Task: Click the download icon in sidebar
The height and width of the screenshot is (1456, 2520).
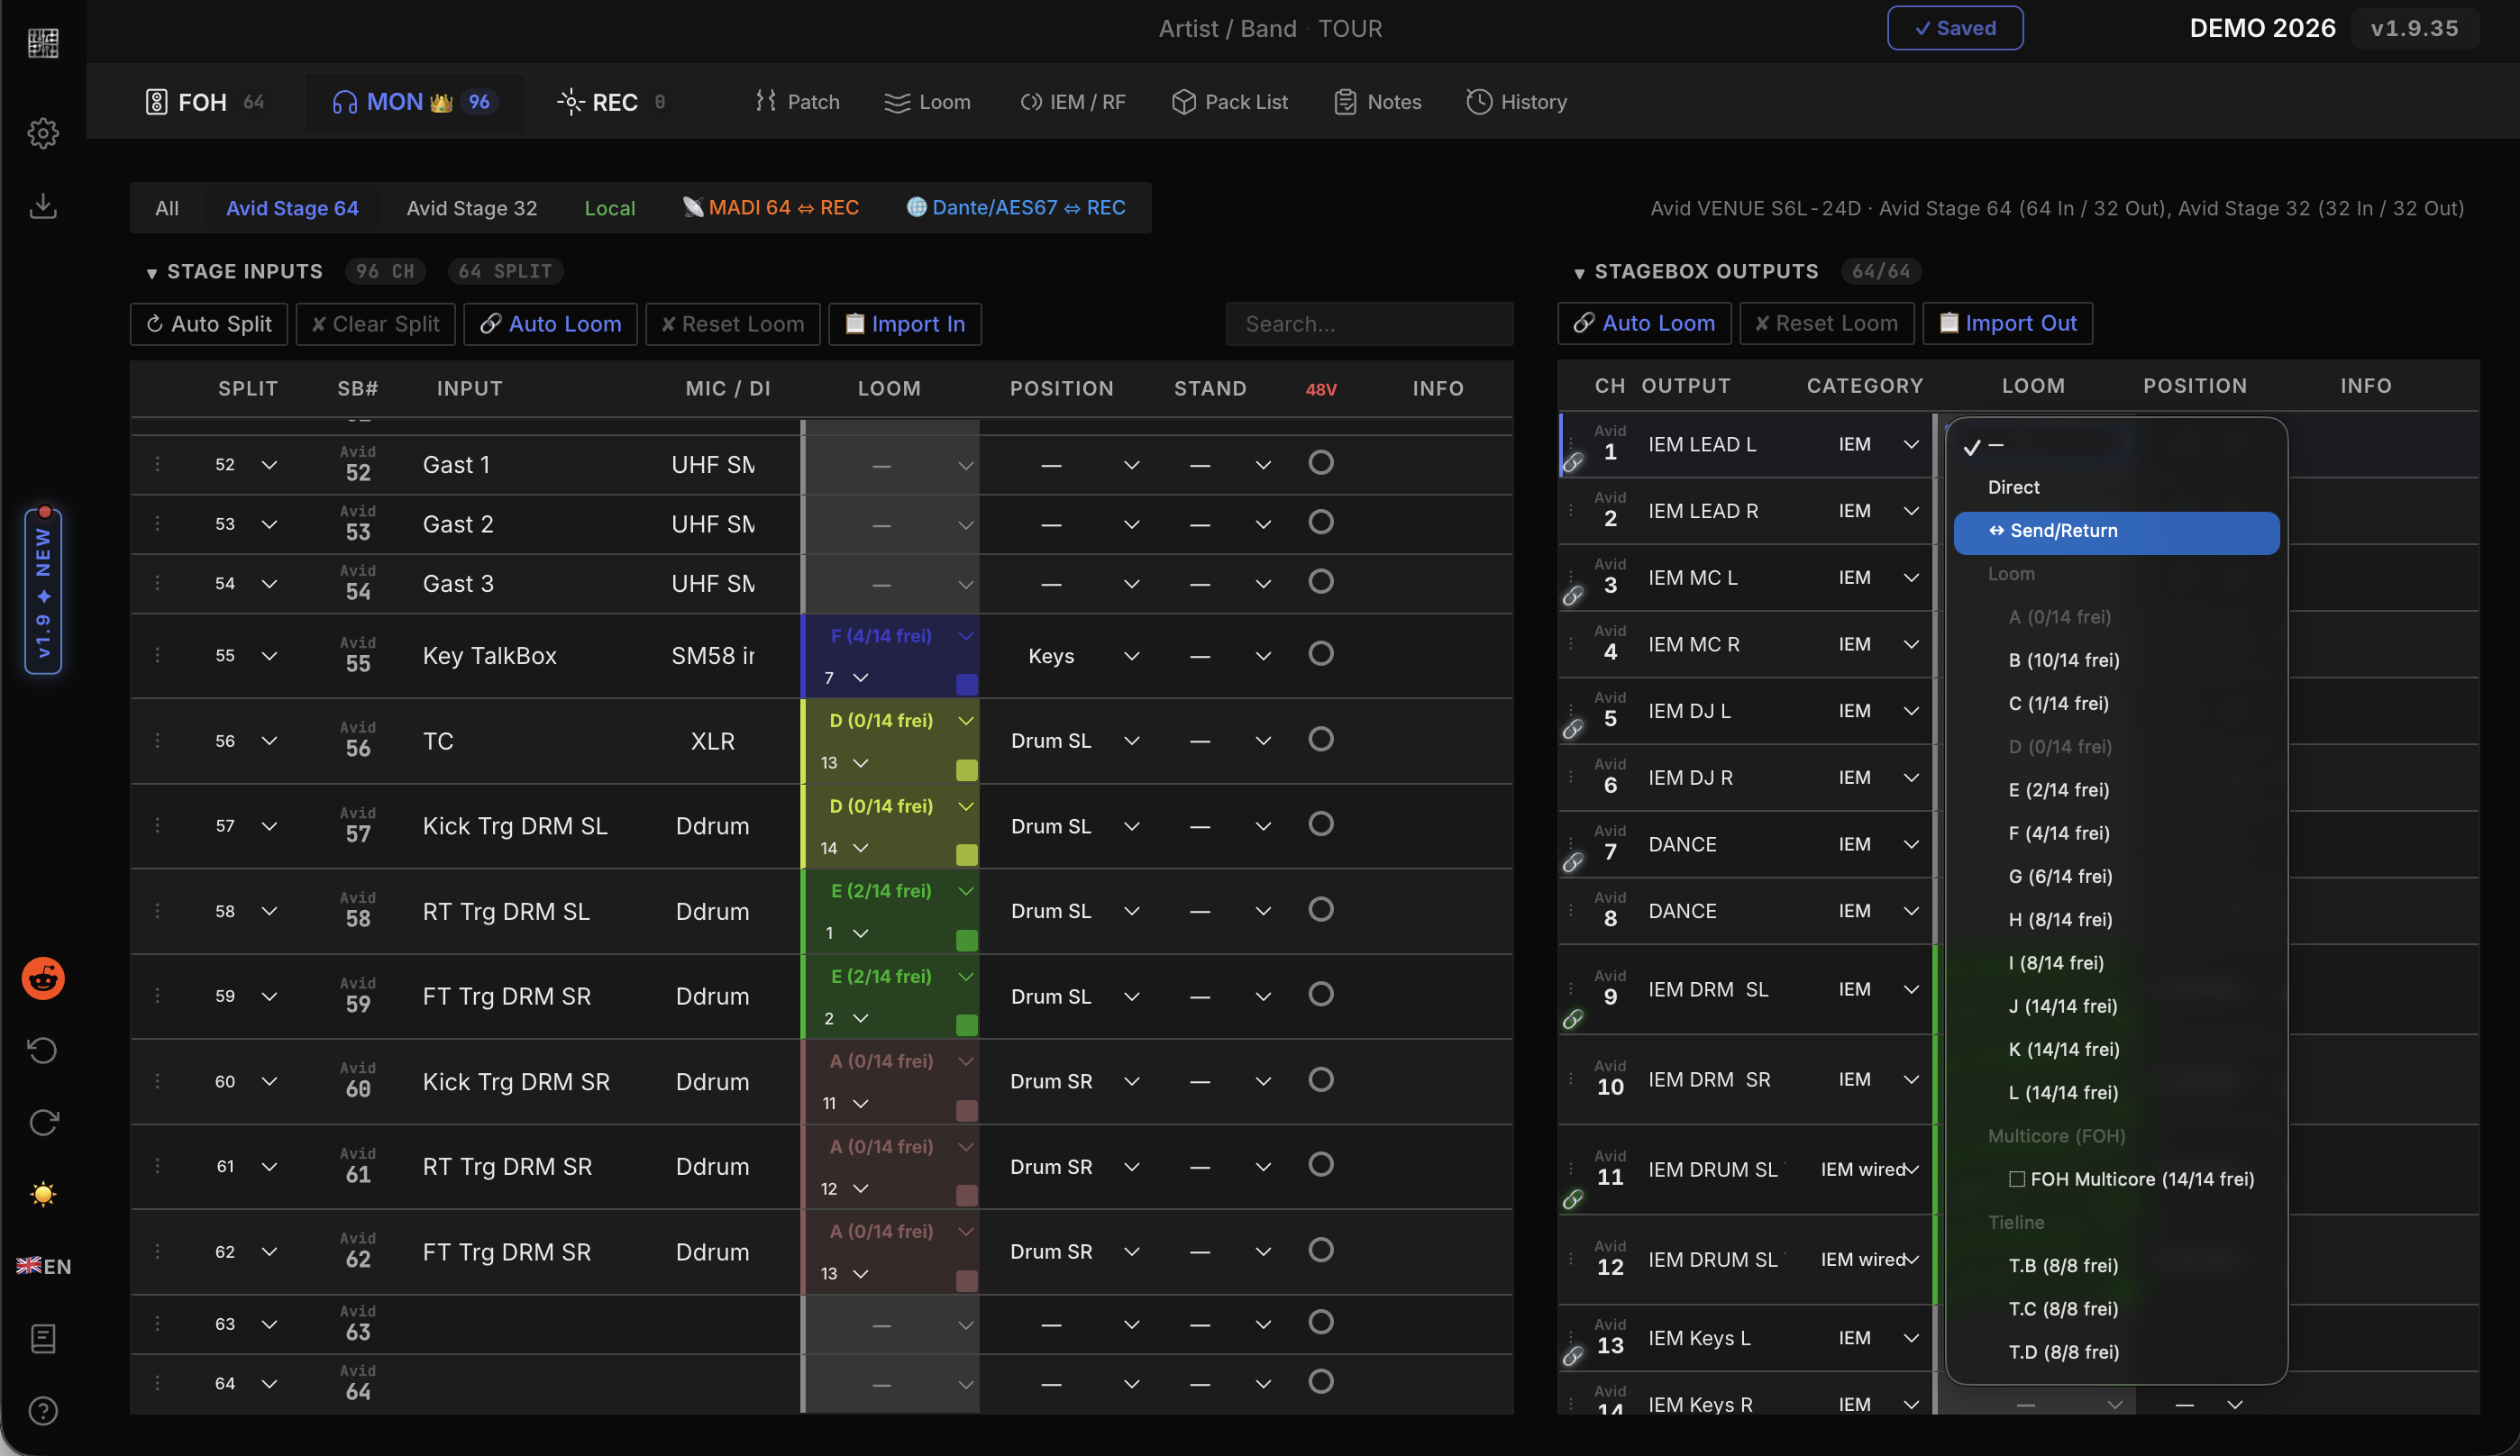Action: [x=43, y=206]
